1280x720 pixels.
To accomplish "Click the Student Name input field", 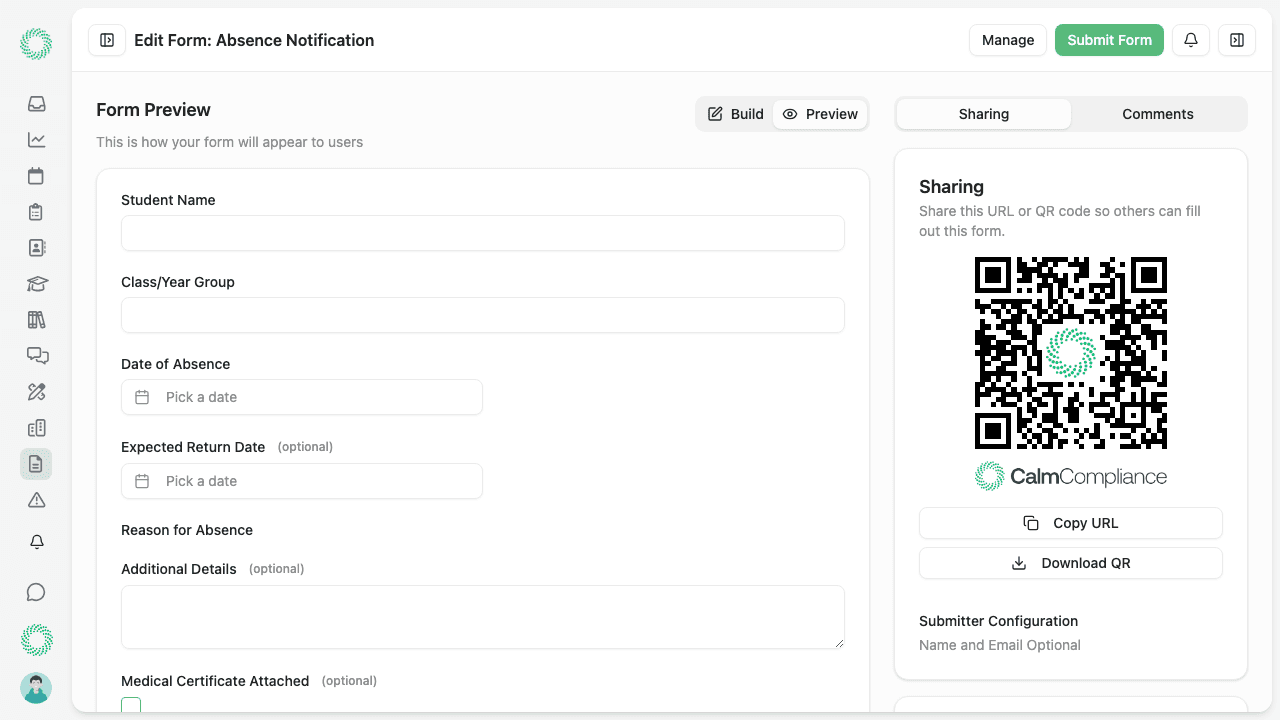I will coord(482,233).
